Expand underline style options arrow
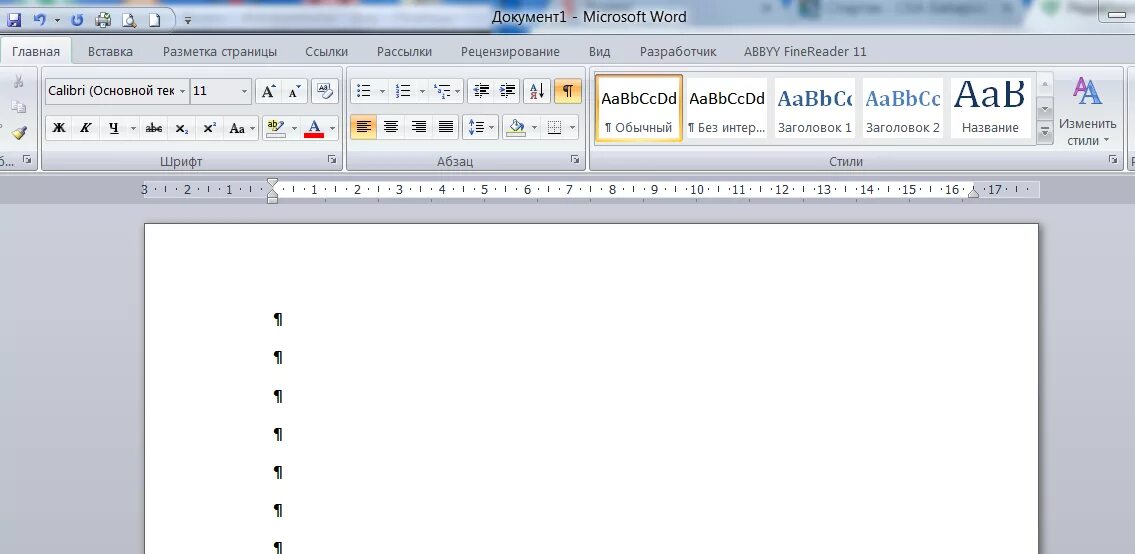 tap(133, 128)
